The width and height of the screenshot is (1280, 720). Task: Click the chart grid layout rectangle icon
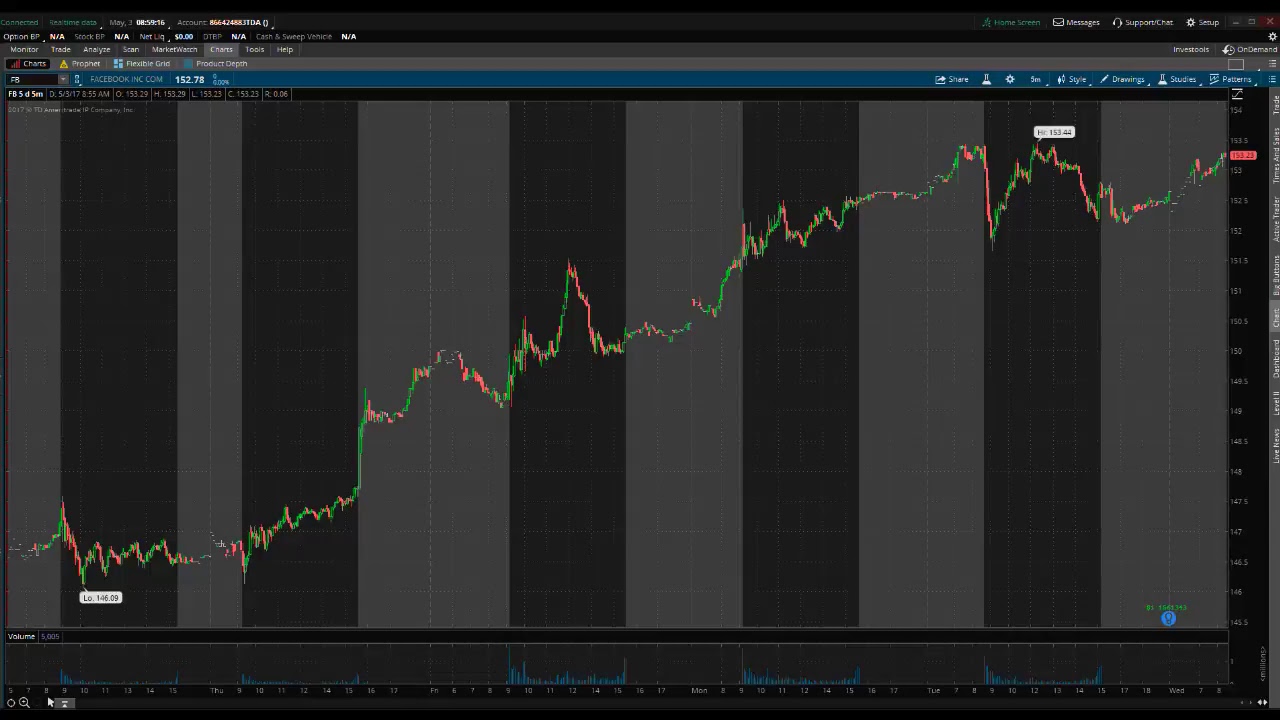1237,64
